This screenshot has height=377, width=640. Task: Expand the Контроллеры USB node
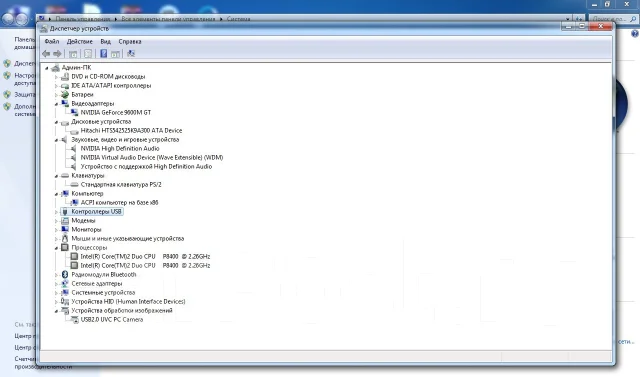tap(56, 212)
